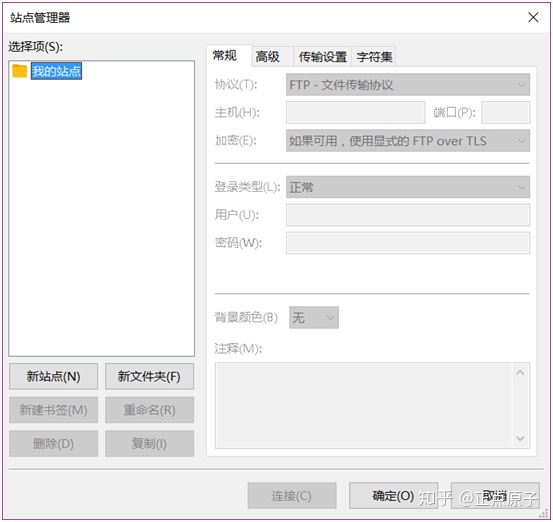Open the 登录类型 logon type dropdown
Image resolution: width=553 pixels, height=522 pixels.
point(408,187)
